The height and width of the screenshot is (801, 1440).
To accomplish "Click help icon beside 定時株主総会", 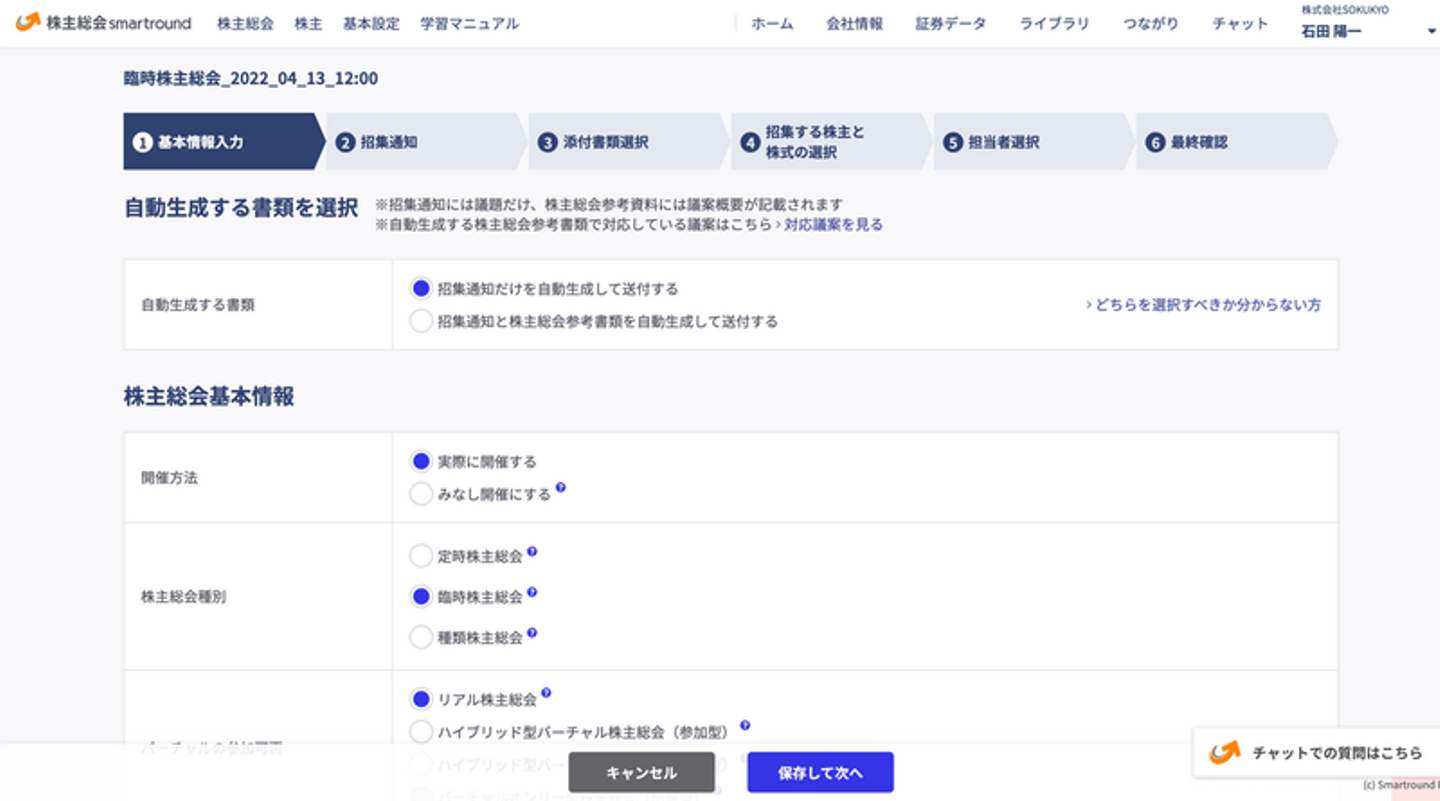I will (x=532, y=551).
